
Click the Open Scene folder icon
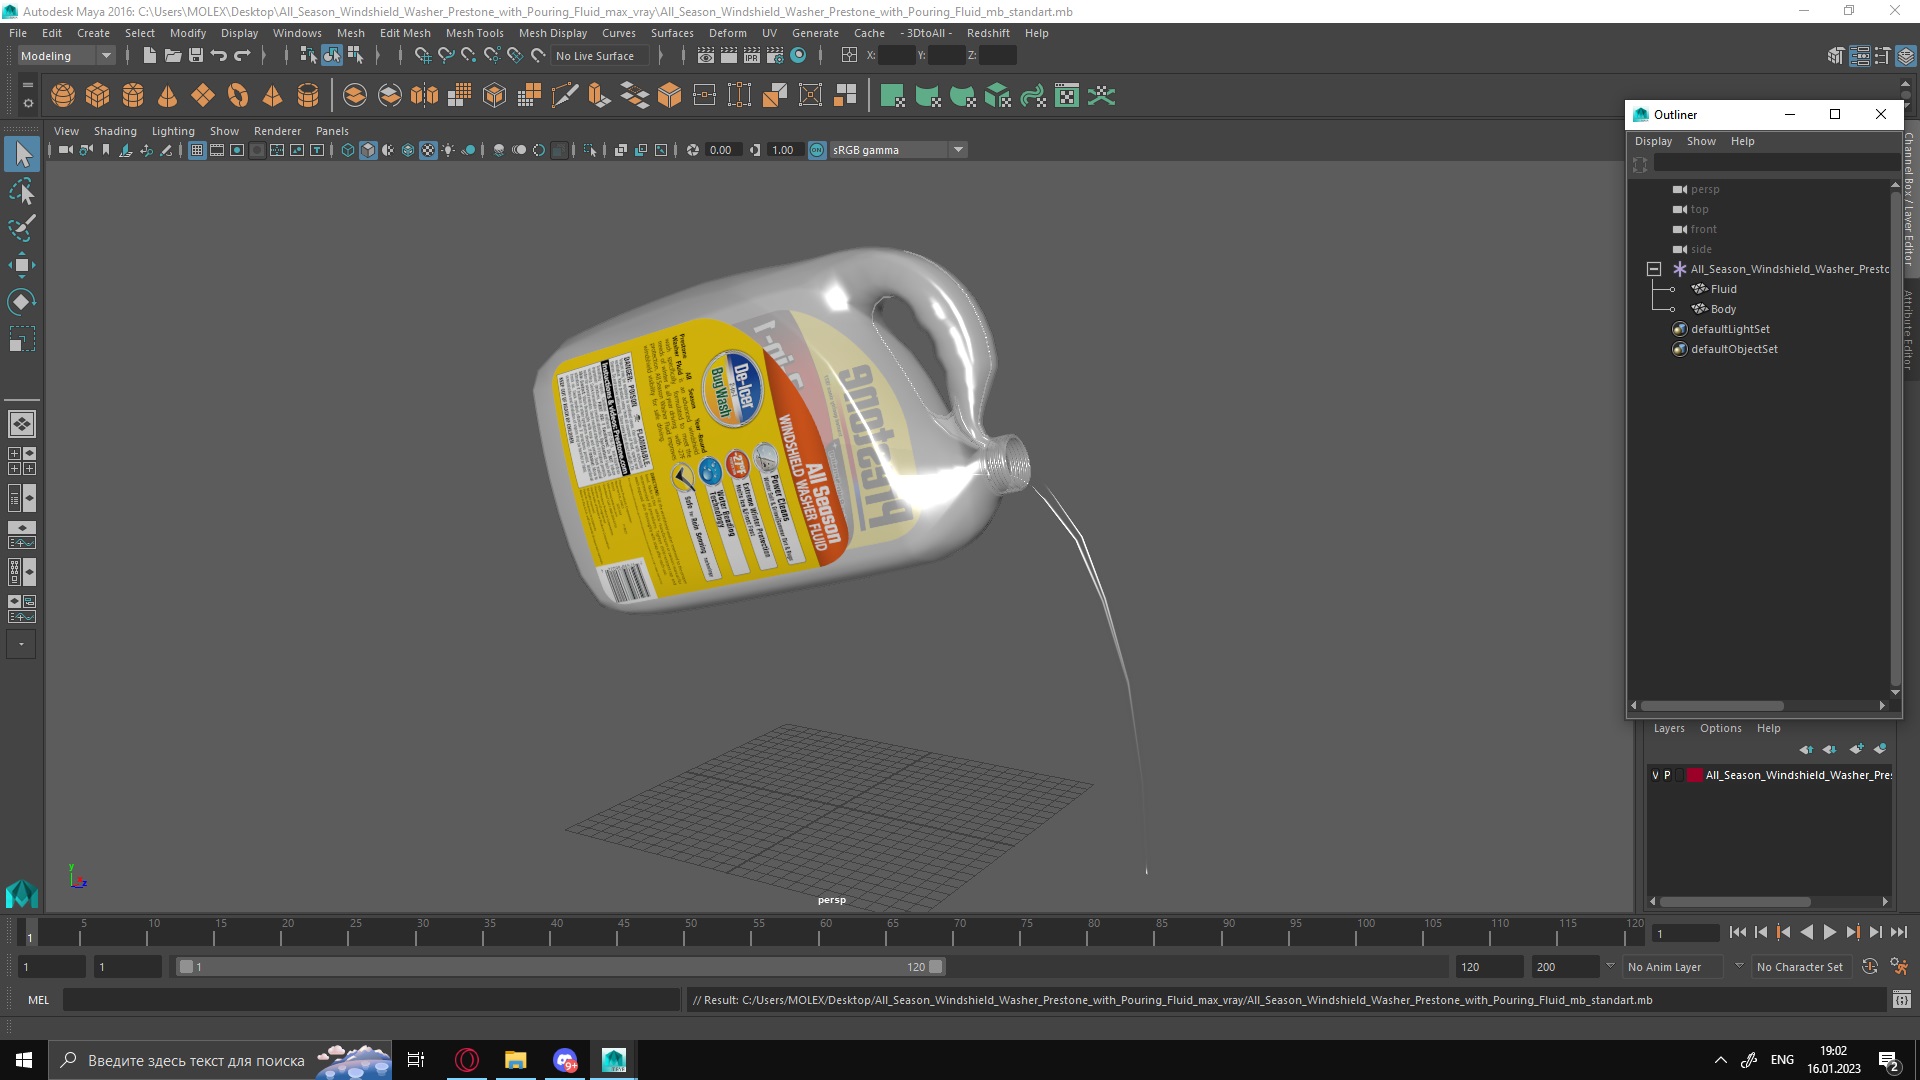tap(172, 56)
